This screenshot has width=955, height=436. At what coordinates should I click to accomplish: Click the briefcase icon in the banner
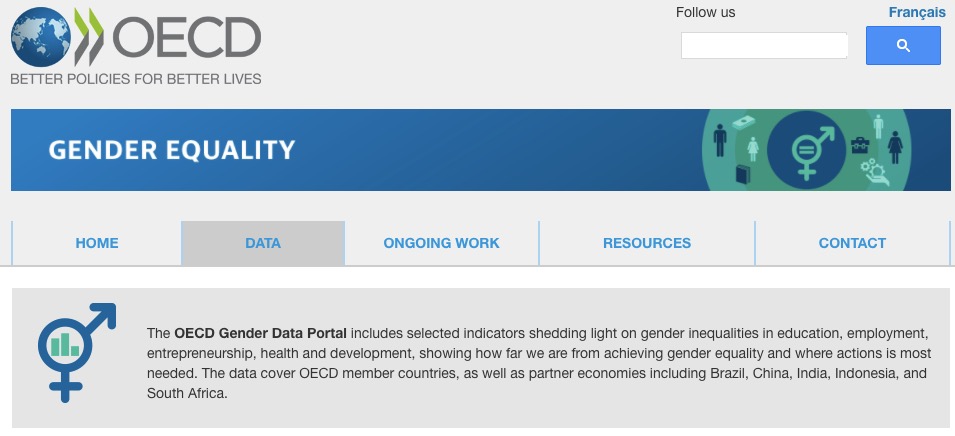point(860,146)
